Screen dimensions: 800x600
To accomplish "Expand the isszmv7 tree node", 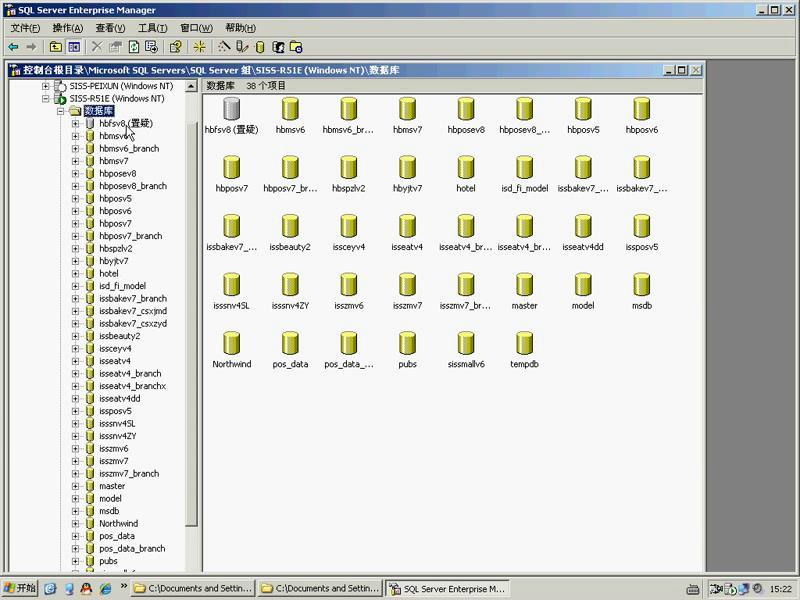I will point(76,461).
